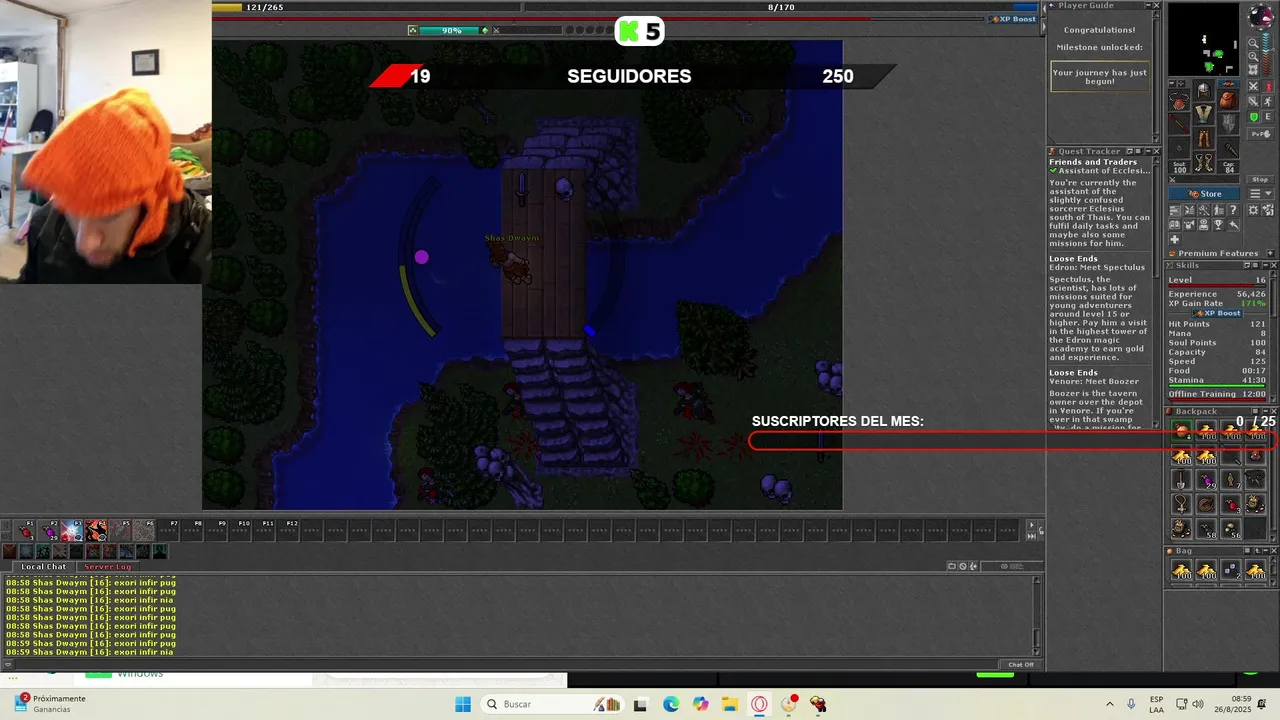Click the F1 health potion hotkey slot
The image size is (1280, 720).
[25, 530]
